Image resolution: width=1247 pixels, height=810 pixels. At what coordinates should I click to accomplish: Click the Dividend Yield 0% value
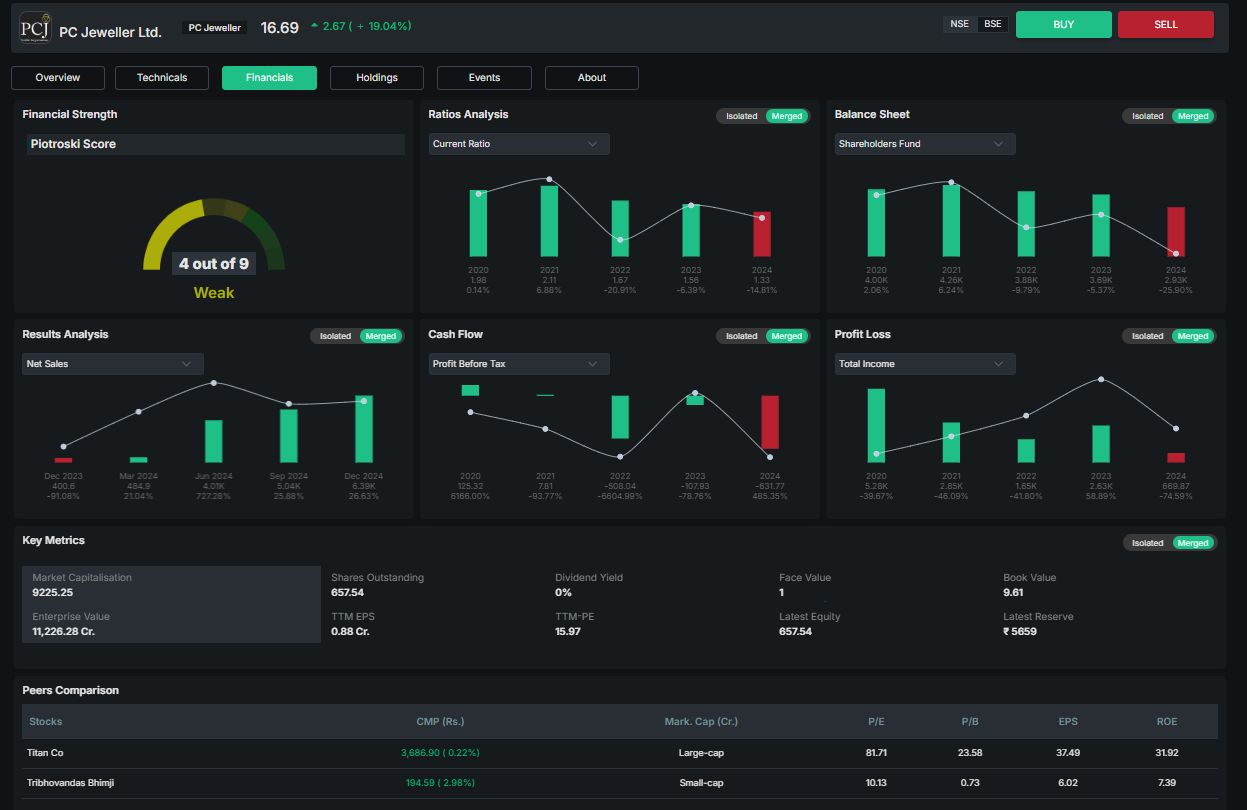[564, 592]
